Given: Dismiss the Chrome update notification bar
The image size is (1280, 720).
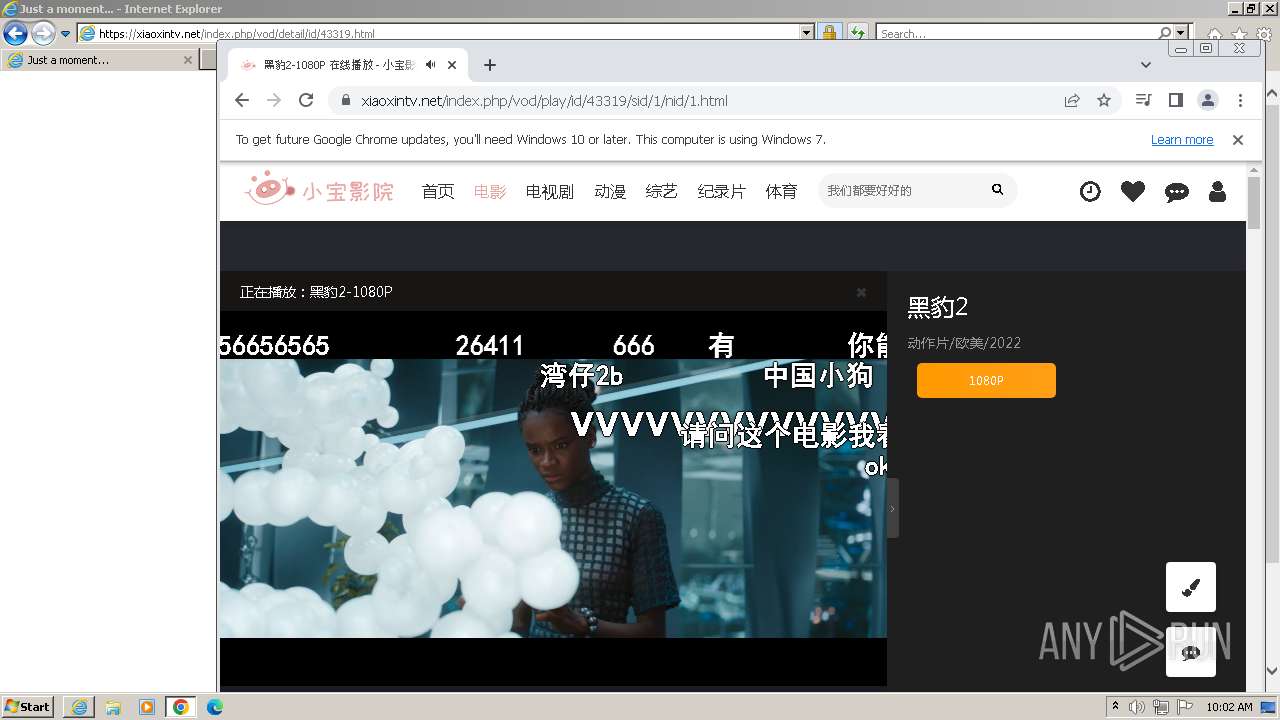Looking at the screenshot, I should (1238, 140).
